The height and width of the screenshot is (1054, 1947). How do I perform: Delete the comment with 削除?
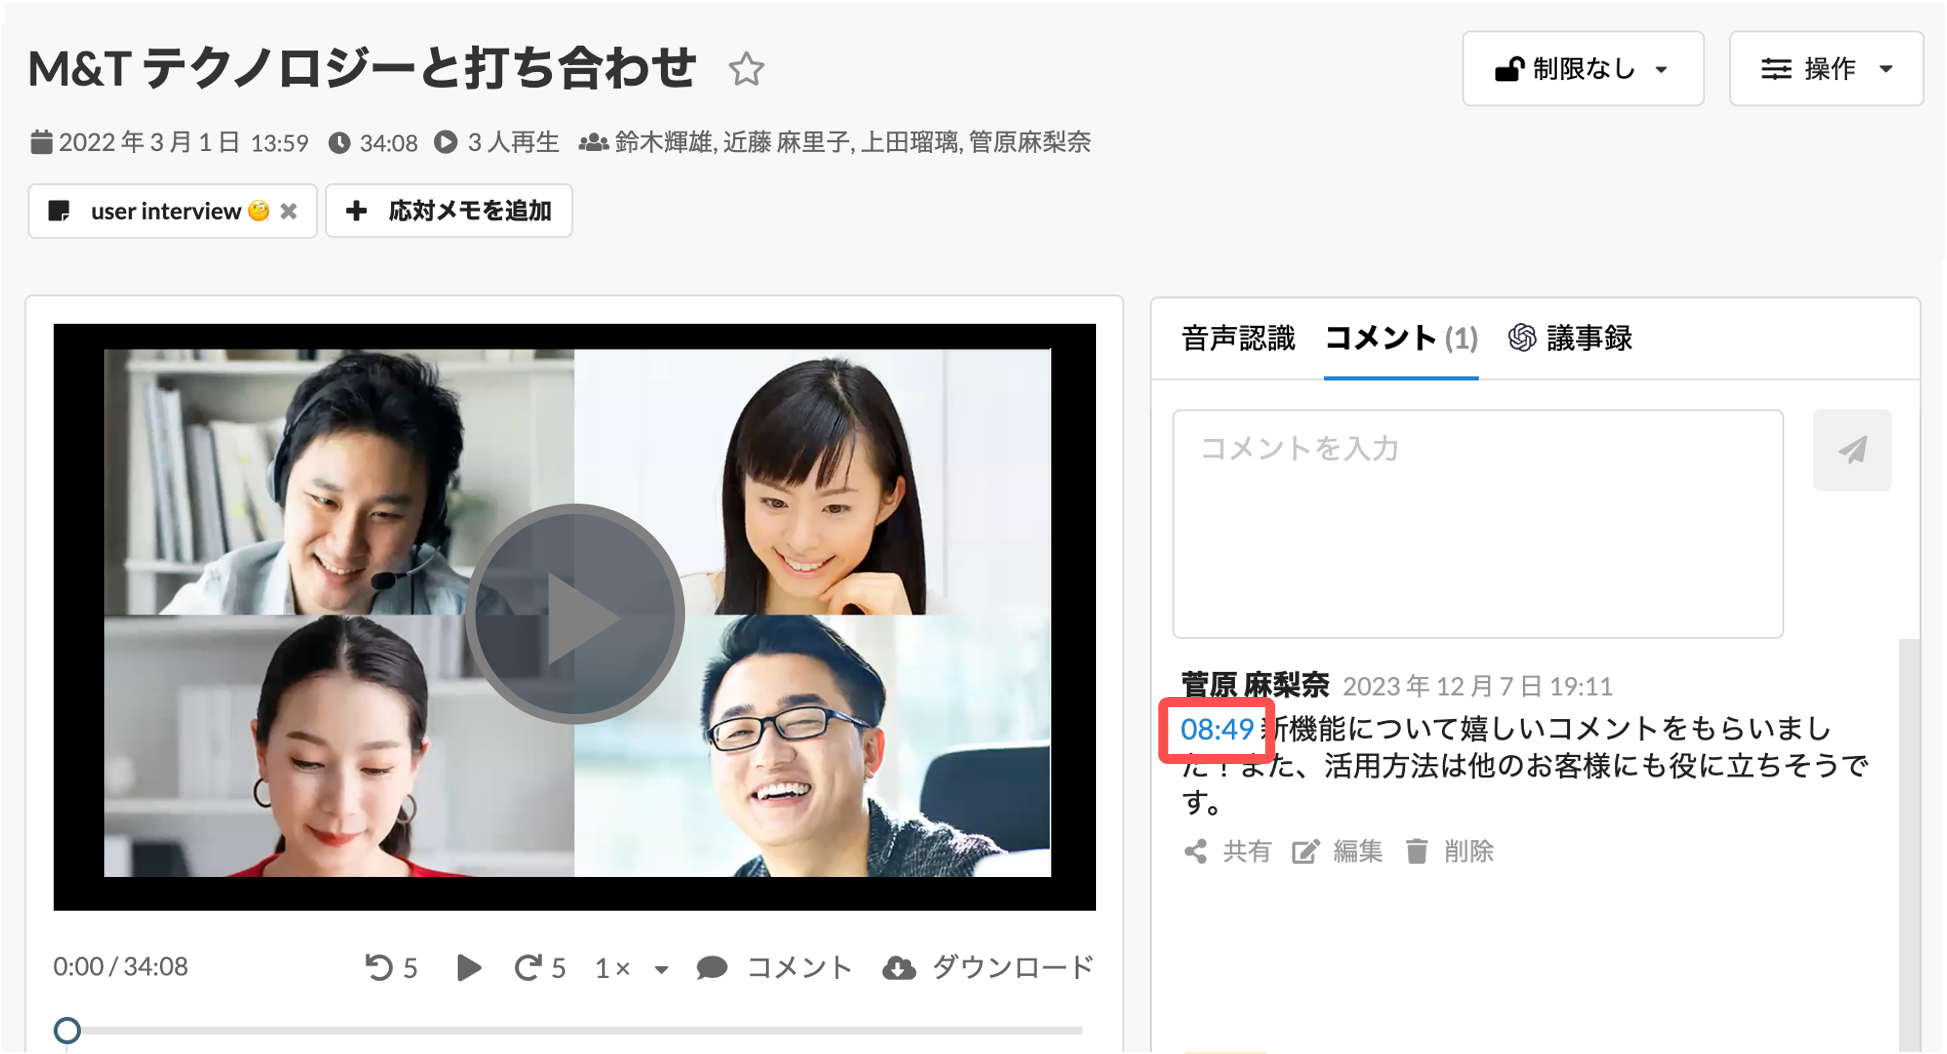tap(1449, 851)
